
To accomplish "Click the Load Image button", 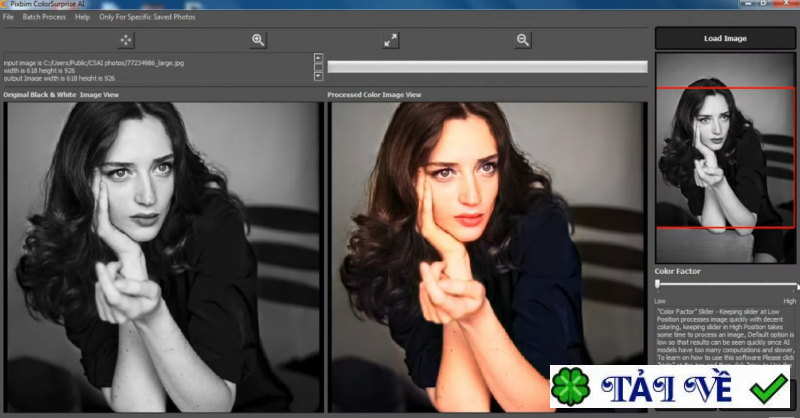I will point(725,38).
